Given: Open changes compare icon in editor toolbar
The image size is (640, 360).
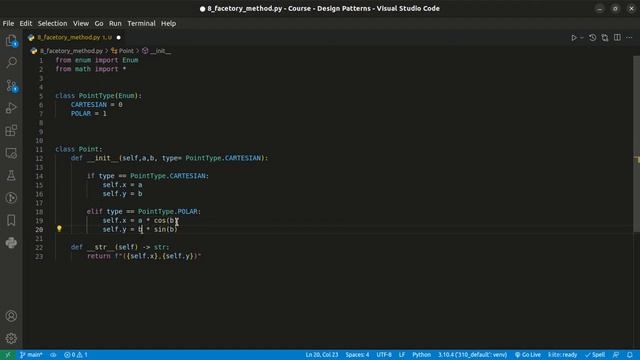Looking at the screenshot, I should [x=605, y=38].
